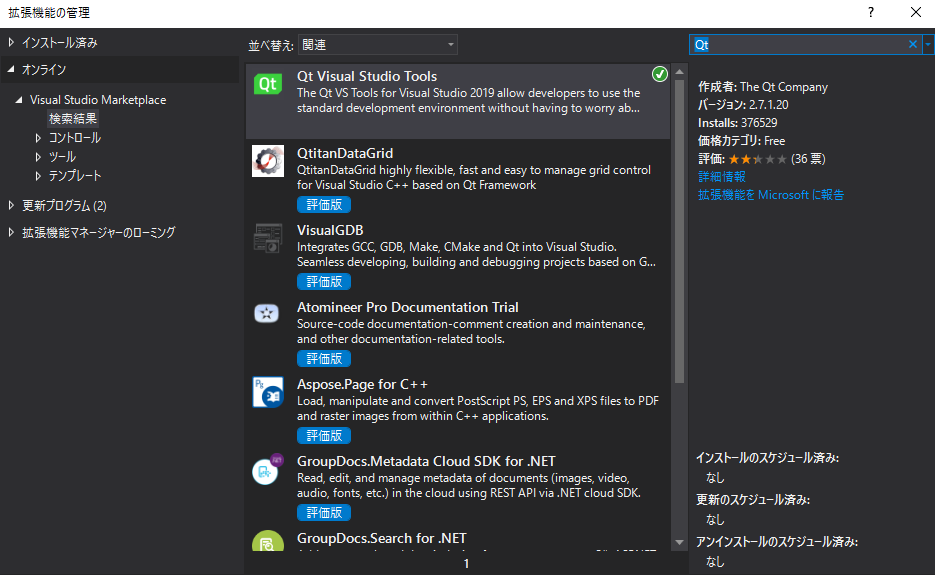Screen dimensions: 935x575
Task: Click the 評価版 badge under Aspose.Page
Action: coord(324,435)
